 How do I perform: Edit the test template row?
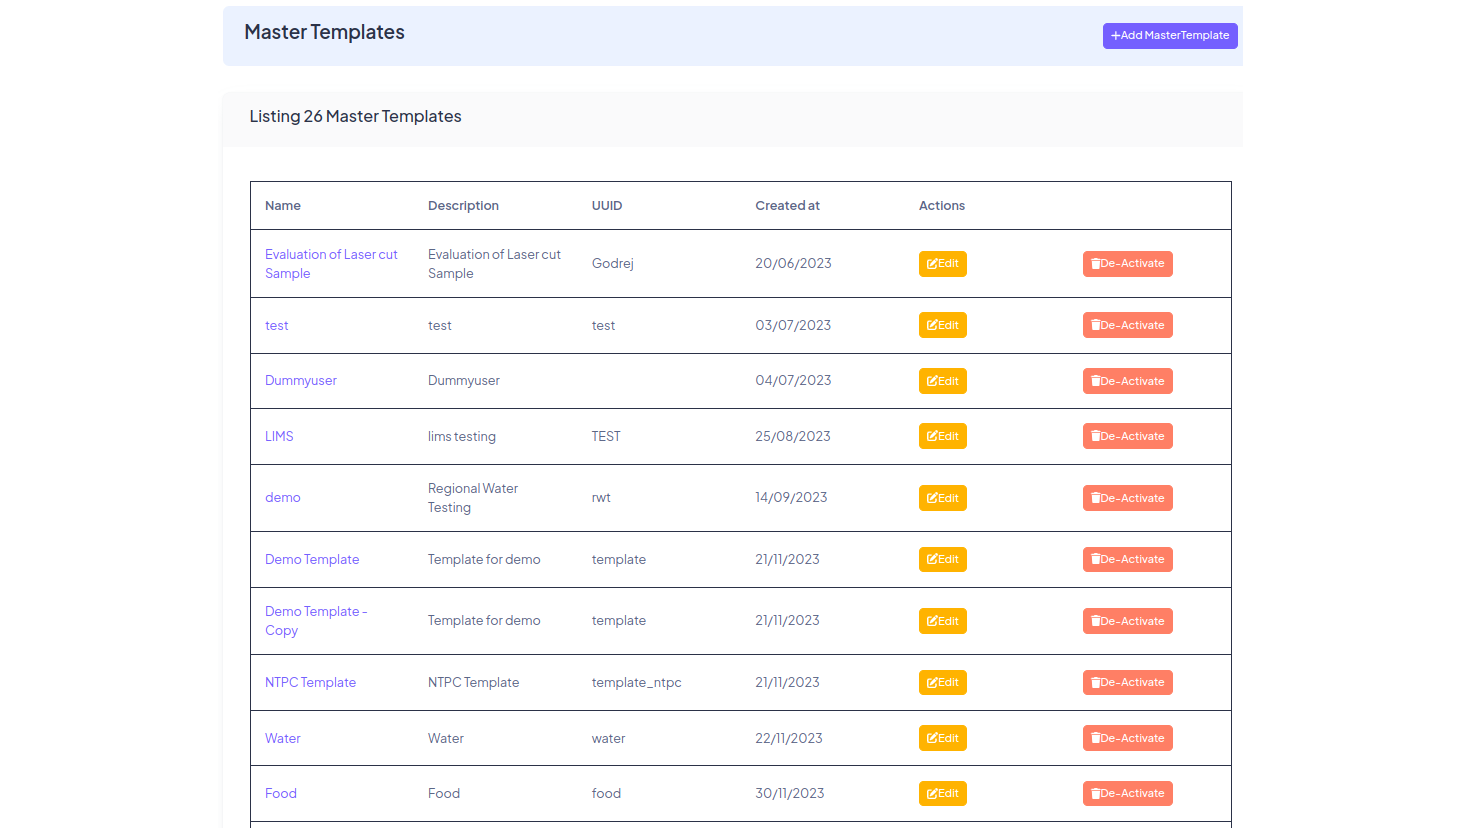click(942, 325)
